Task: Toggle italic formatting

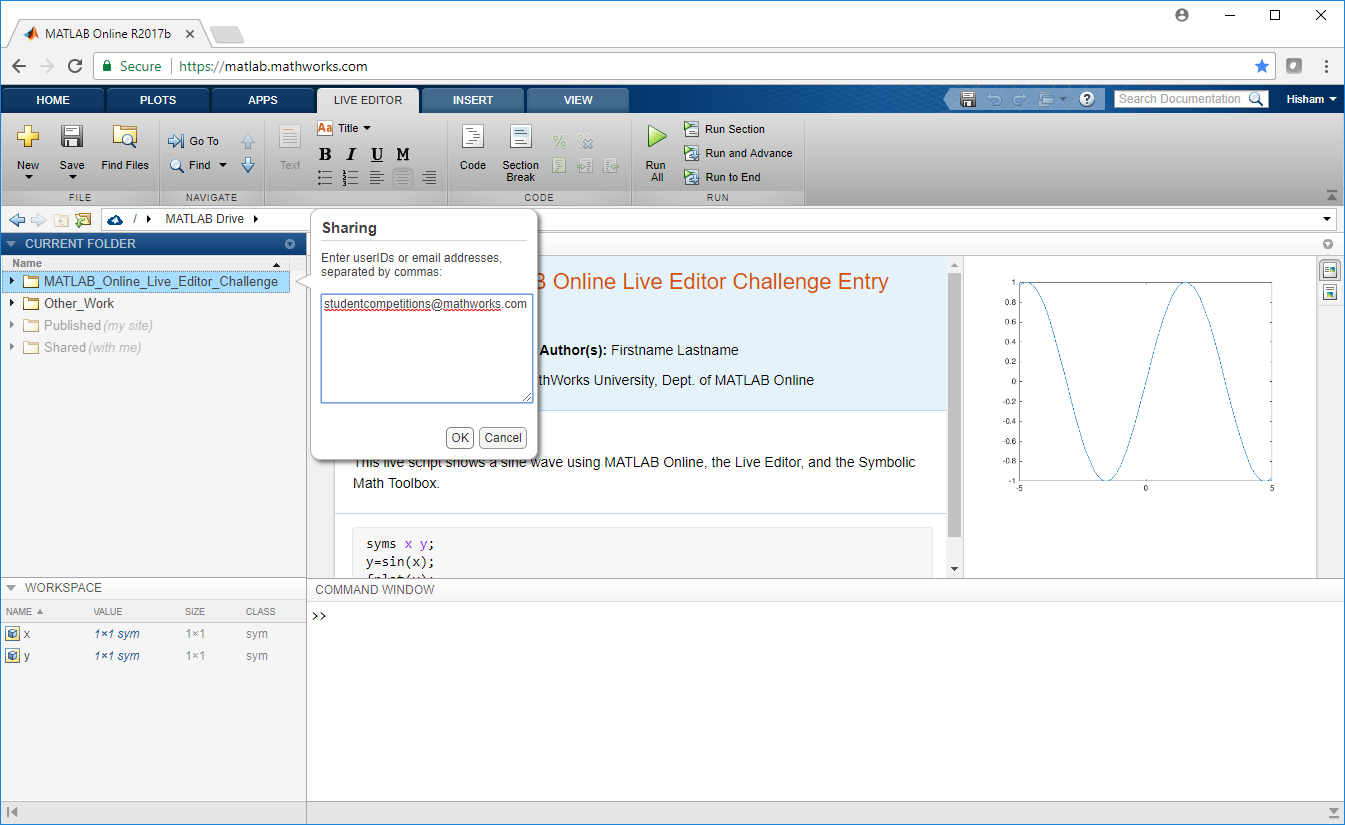Action: pyautogui.click(x=351, y=154)
